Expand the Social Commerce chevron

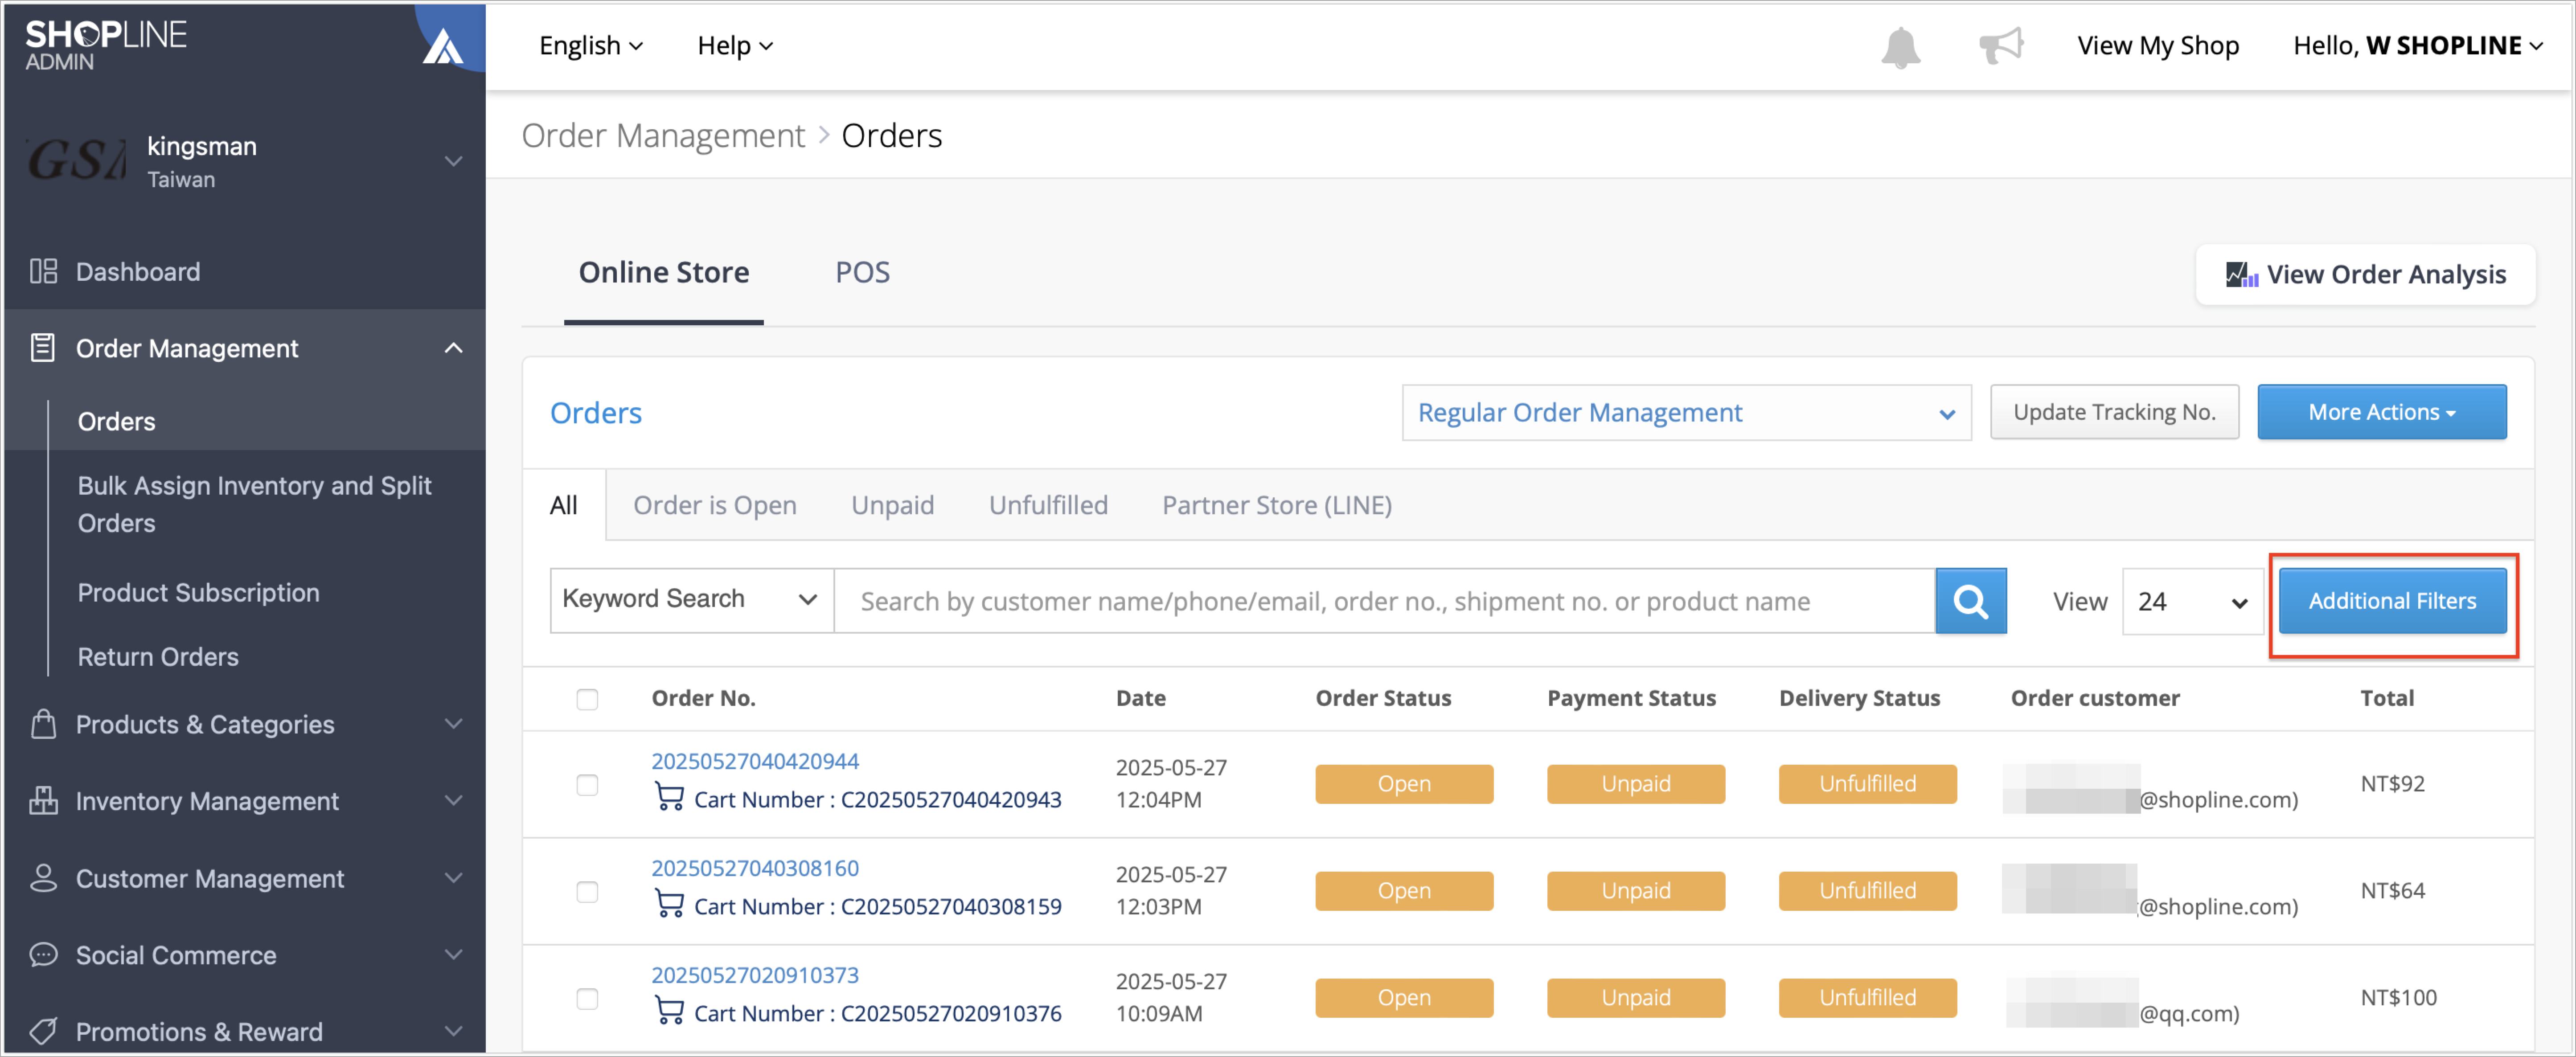tap(453, 955)
